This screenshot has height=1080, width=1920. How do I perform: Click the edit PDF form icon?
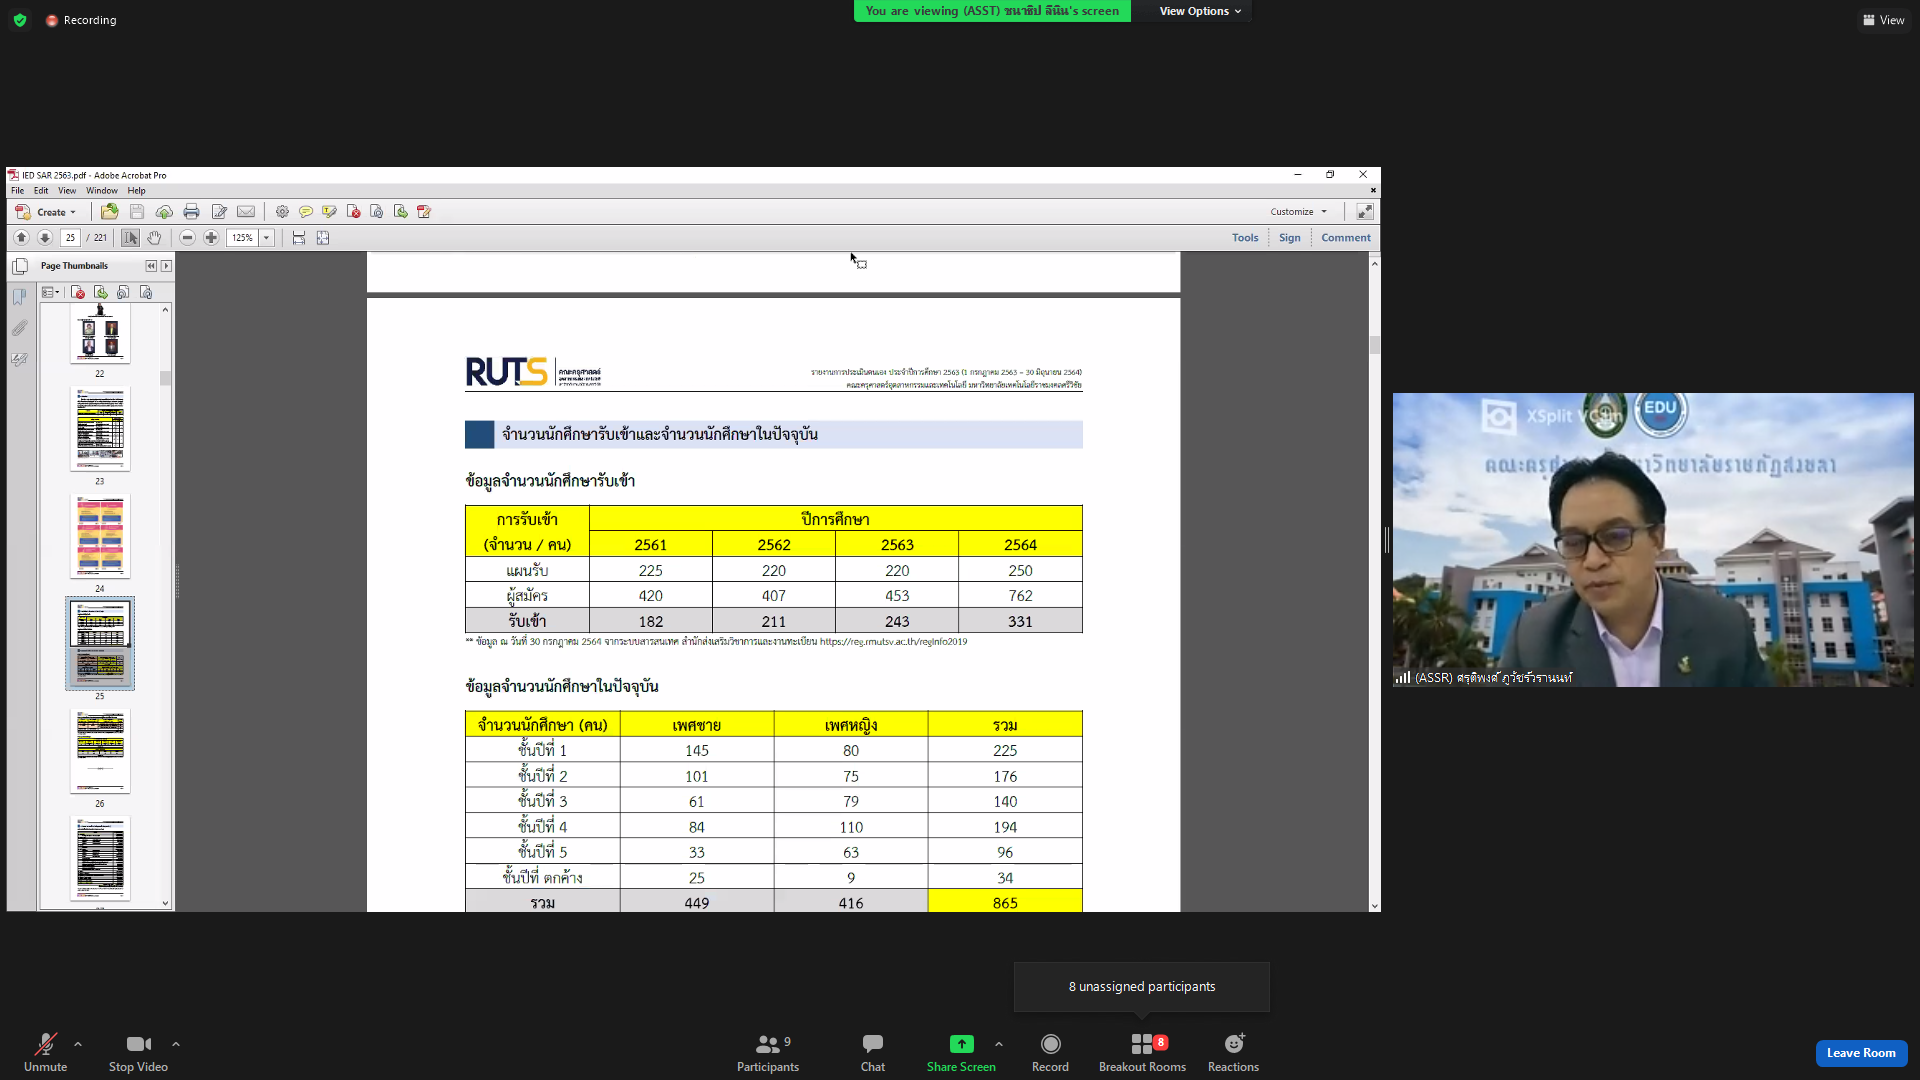tap(424, 212)
